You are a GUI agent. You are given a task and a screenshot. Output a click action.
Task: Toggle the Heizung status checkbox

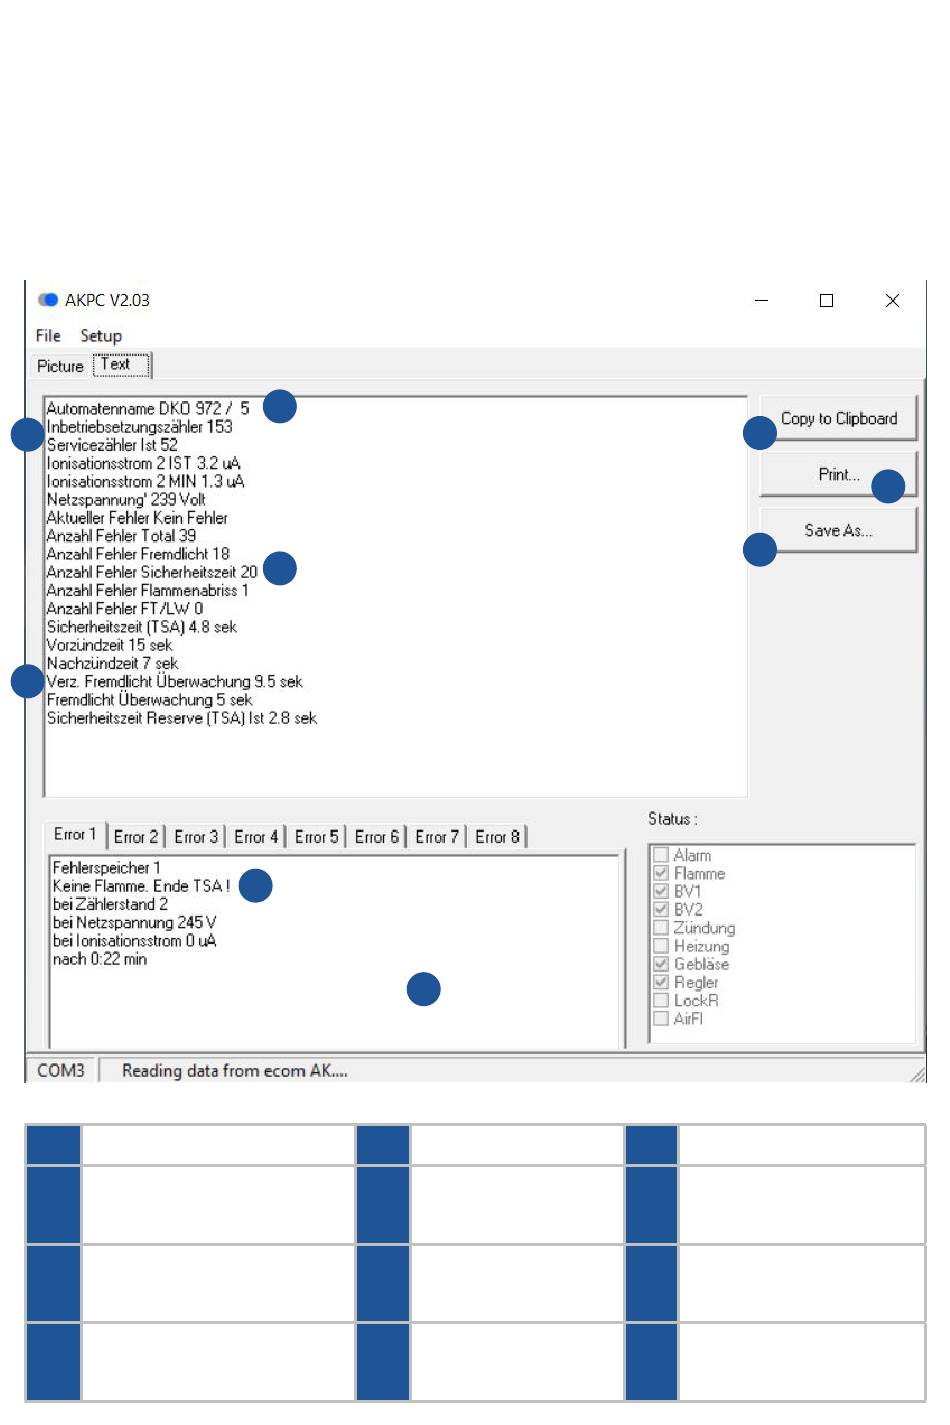pyautogui.click(x=661, y=946)
